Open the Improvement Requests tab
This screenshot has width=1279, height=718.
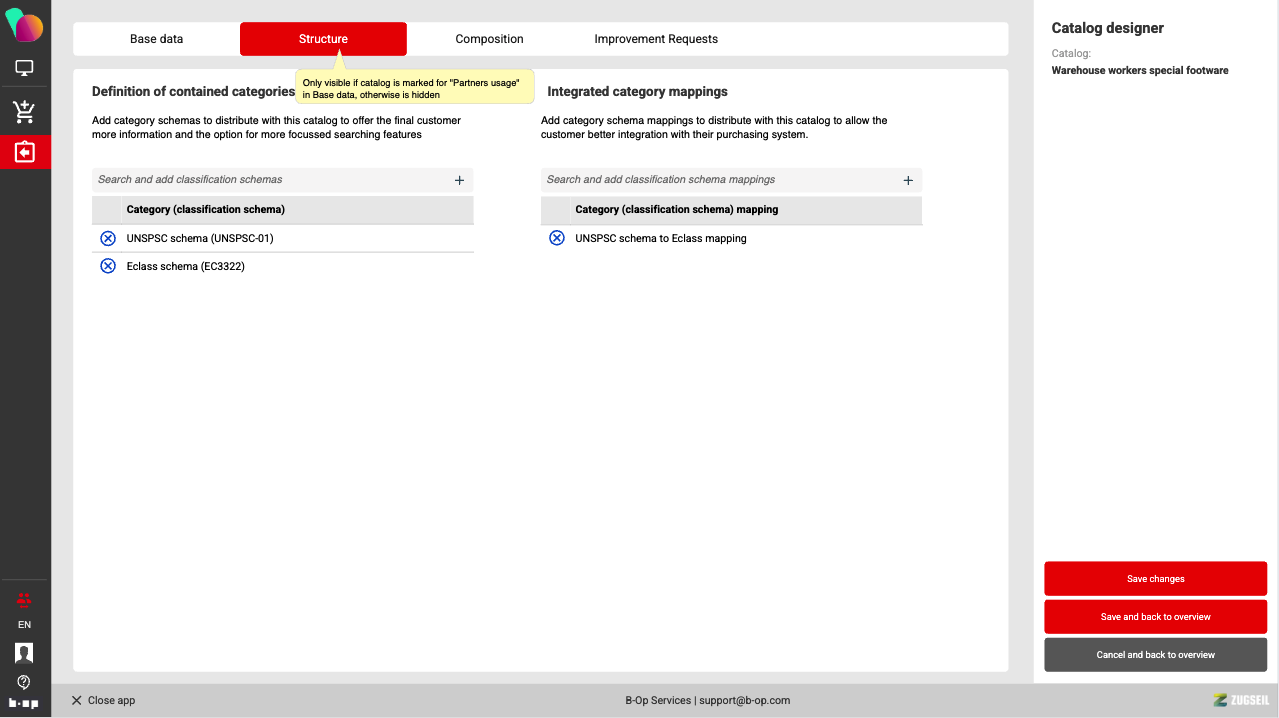point(656,39)
